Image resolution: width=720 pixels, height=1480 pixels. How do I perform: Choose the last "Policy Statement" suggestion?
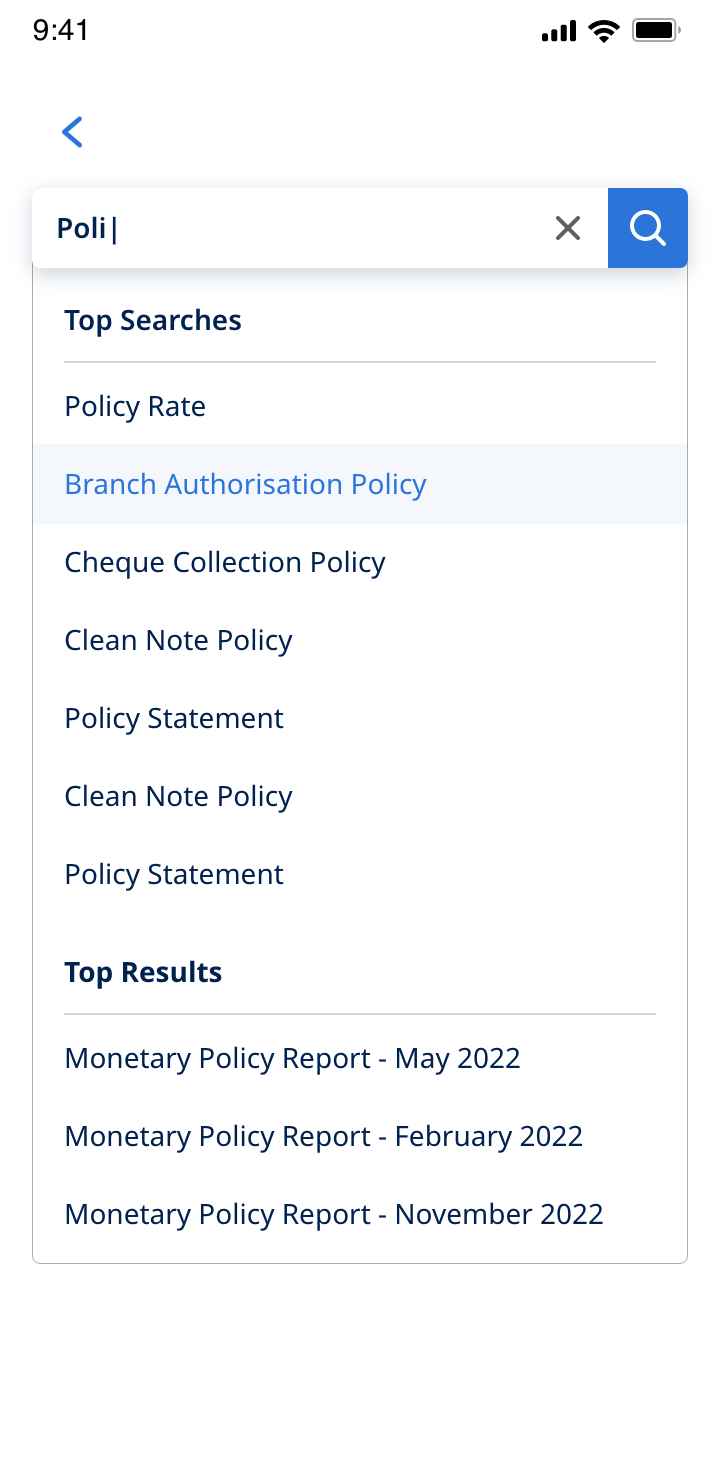tap(174, 874)
